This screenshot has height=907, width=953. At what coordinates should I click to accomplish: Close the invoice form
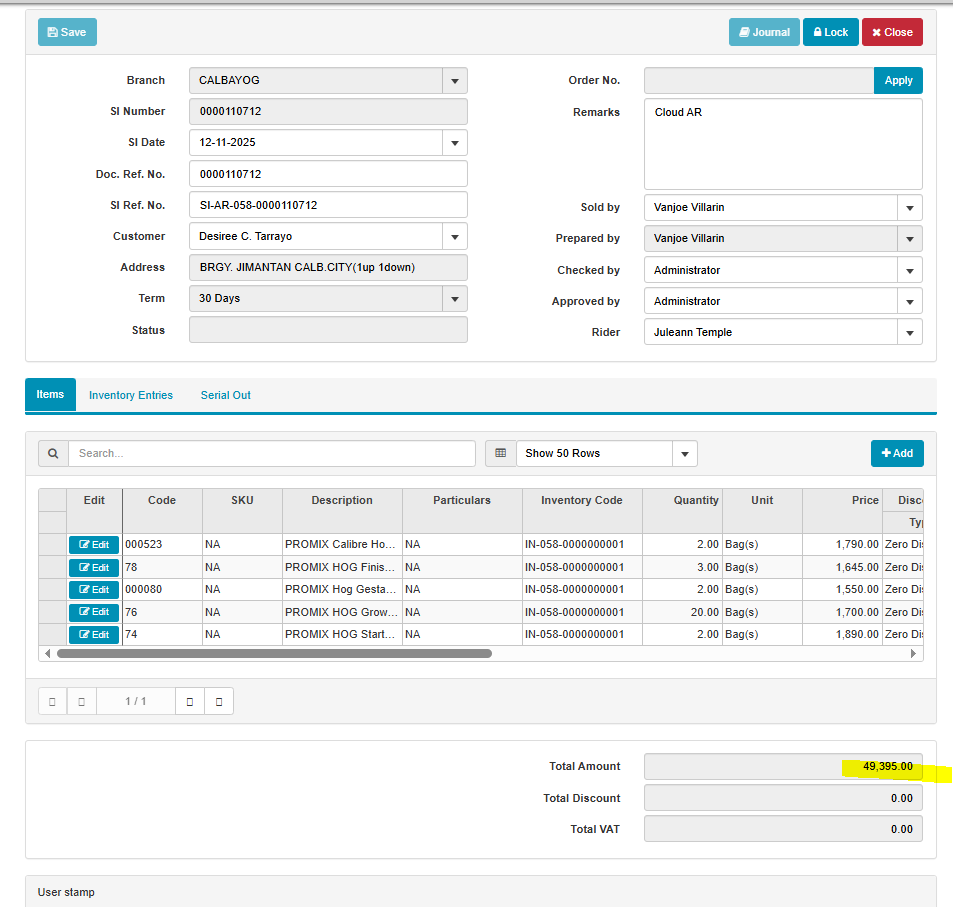coord(892,32)
